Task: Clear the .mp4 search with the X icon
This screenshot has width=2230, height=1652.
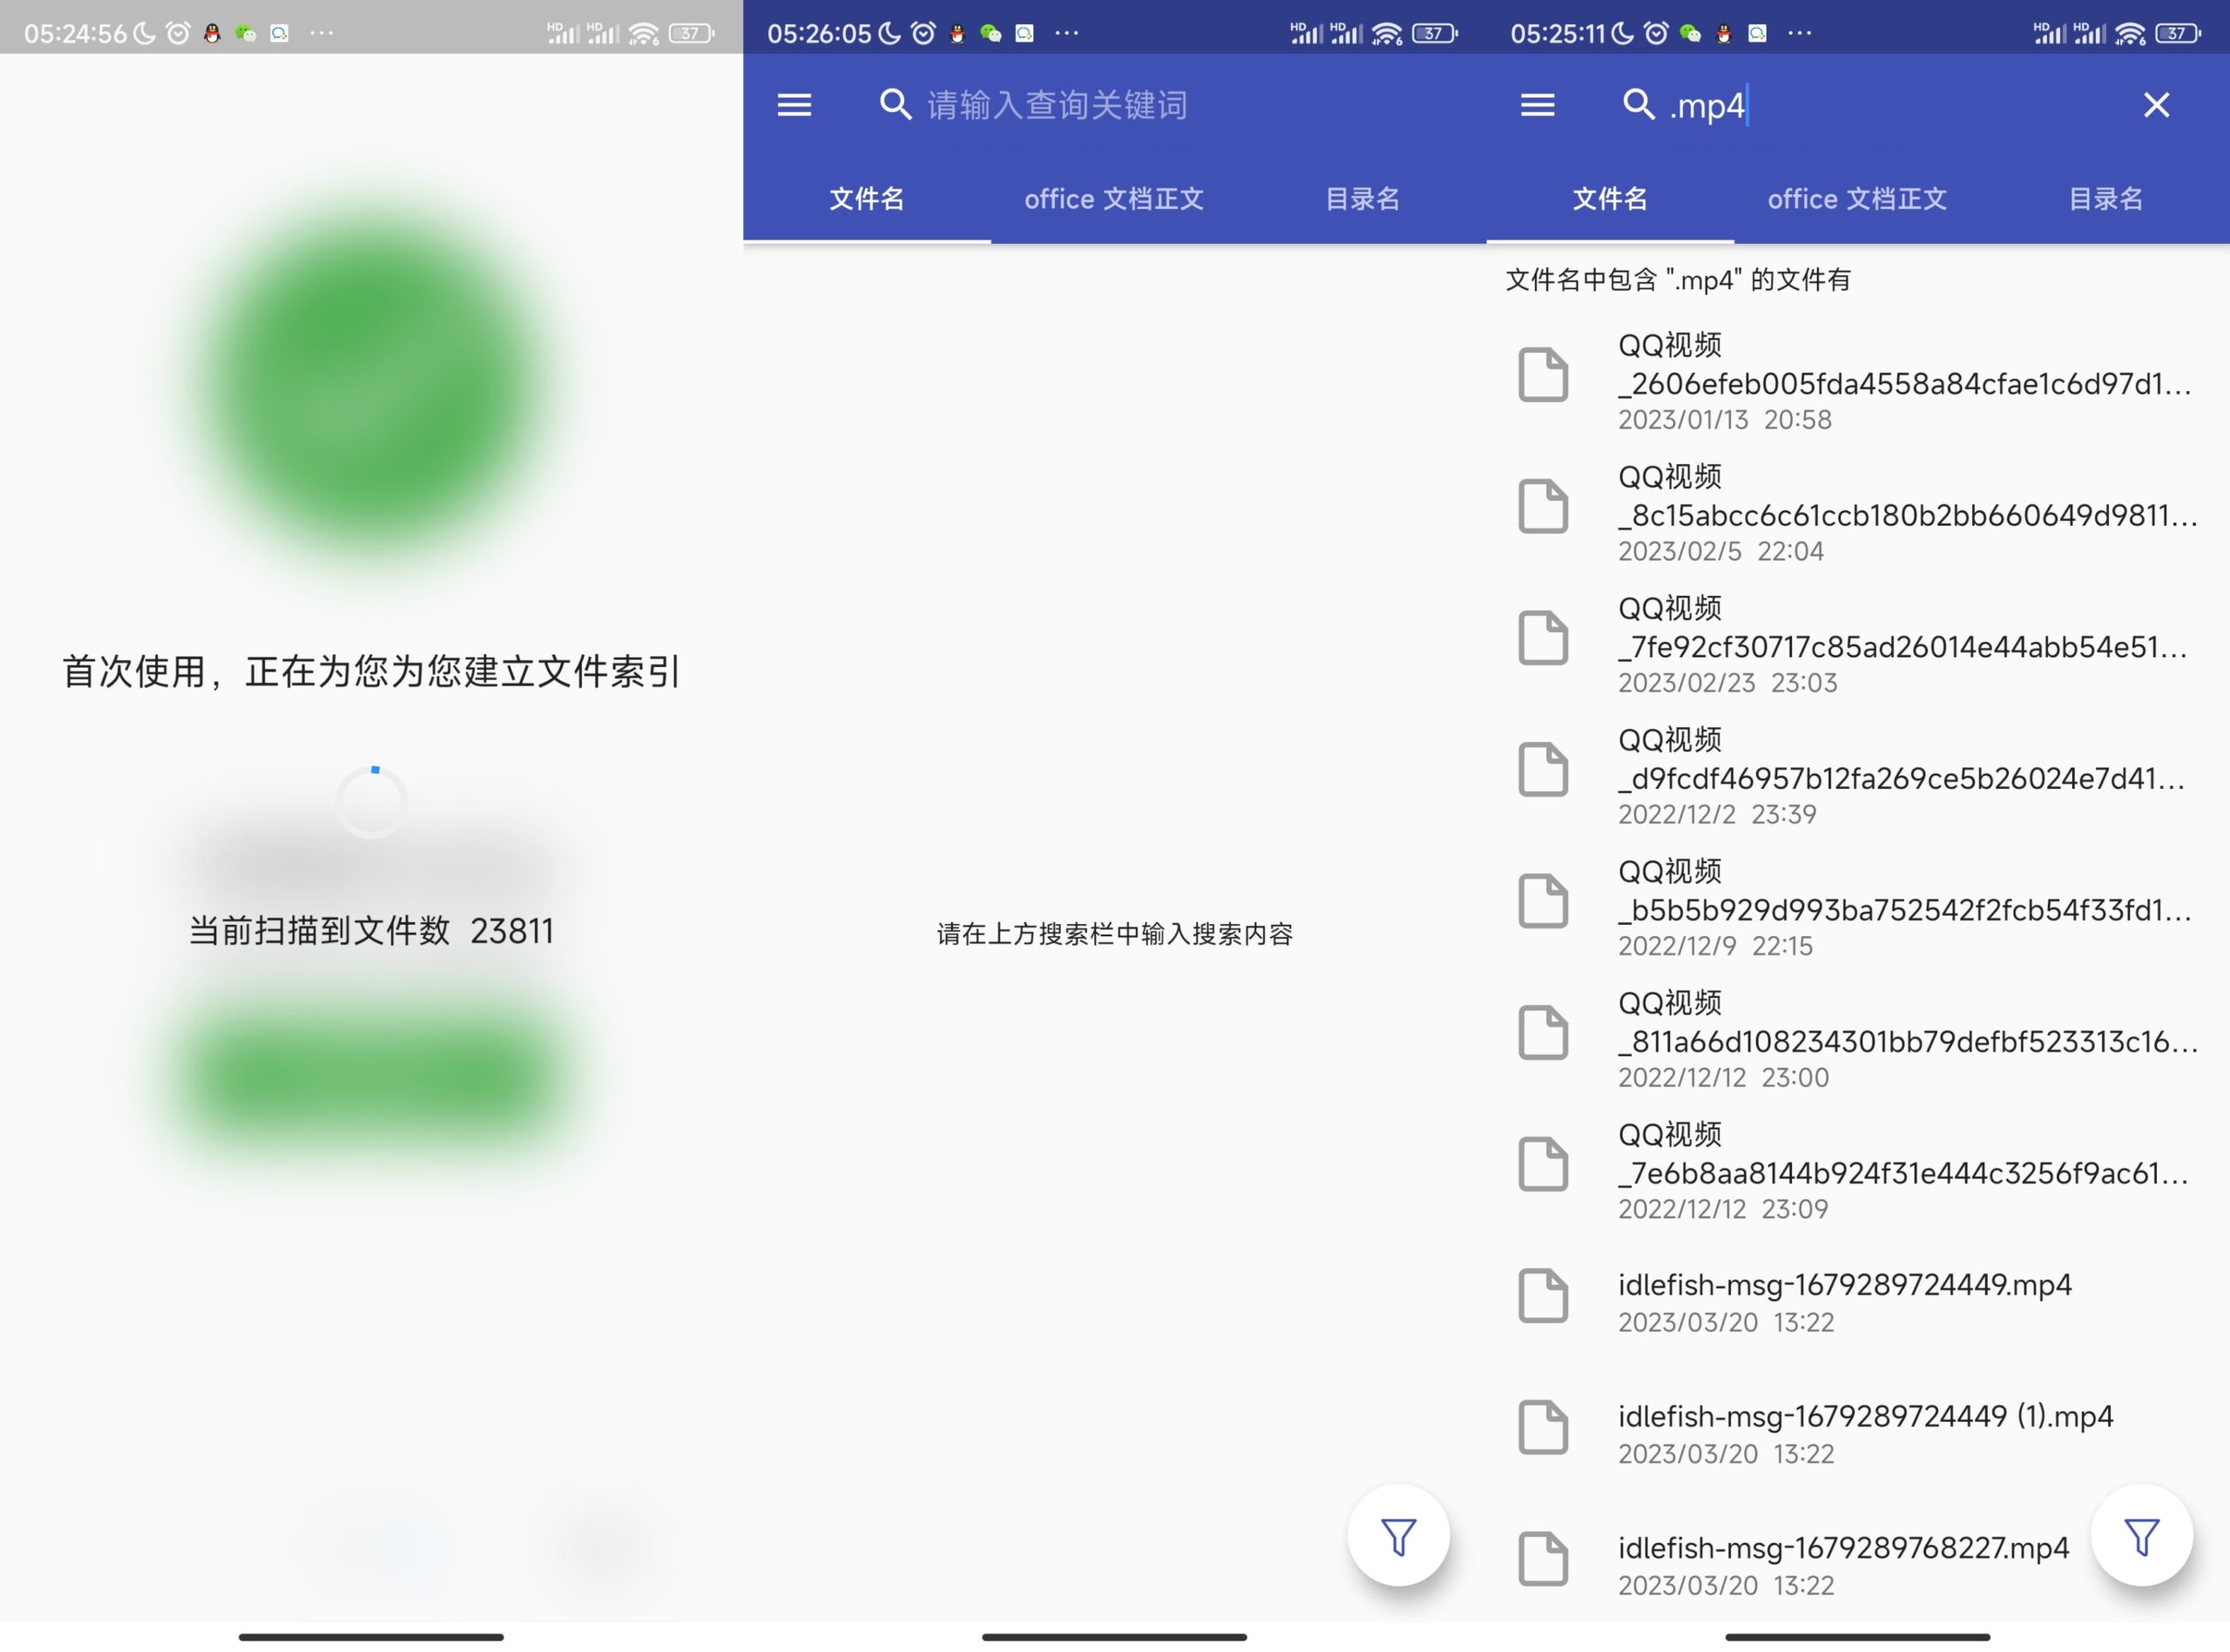Action: [x=2156, y=105]
